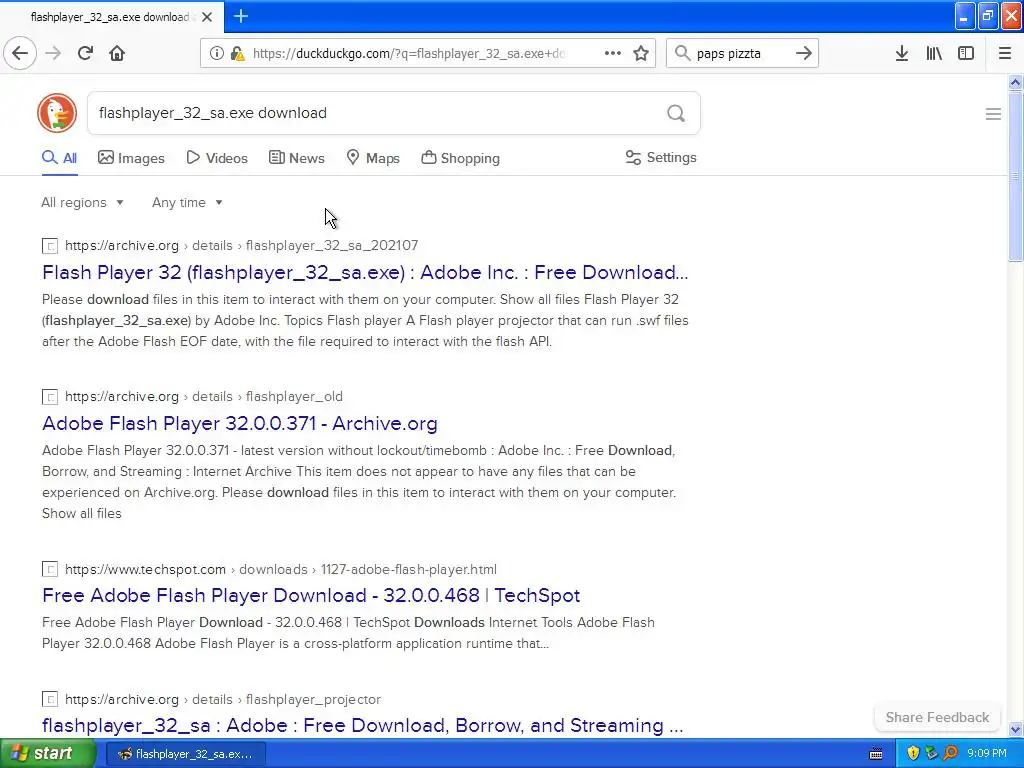
Task: Focus the 'paps pizzta' browser search field
Action: (x=741, y=54)
